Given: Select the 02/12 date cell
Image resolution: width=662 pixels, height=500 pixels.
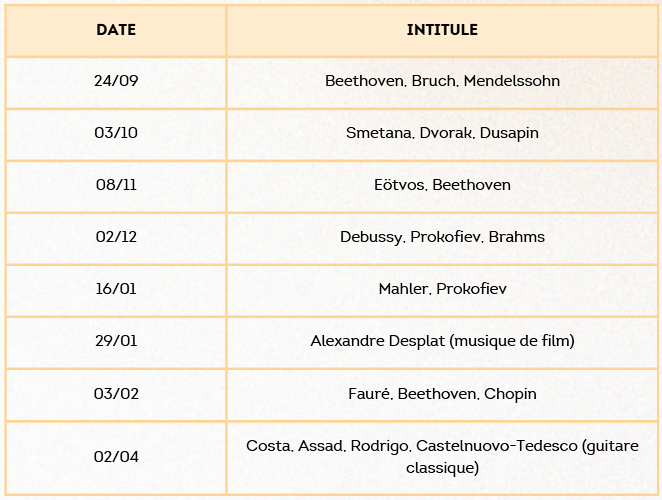Looking at the screenshot, I should click(x=116, y=237).
